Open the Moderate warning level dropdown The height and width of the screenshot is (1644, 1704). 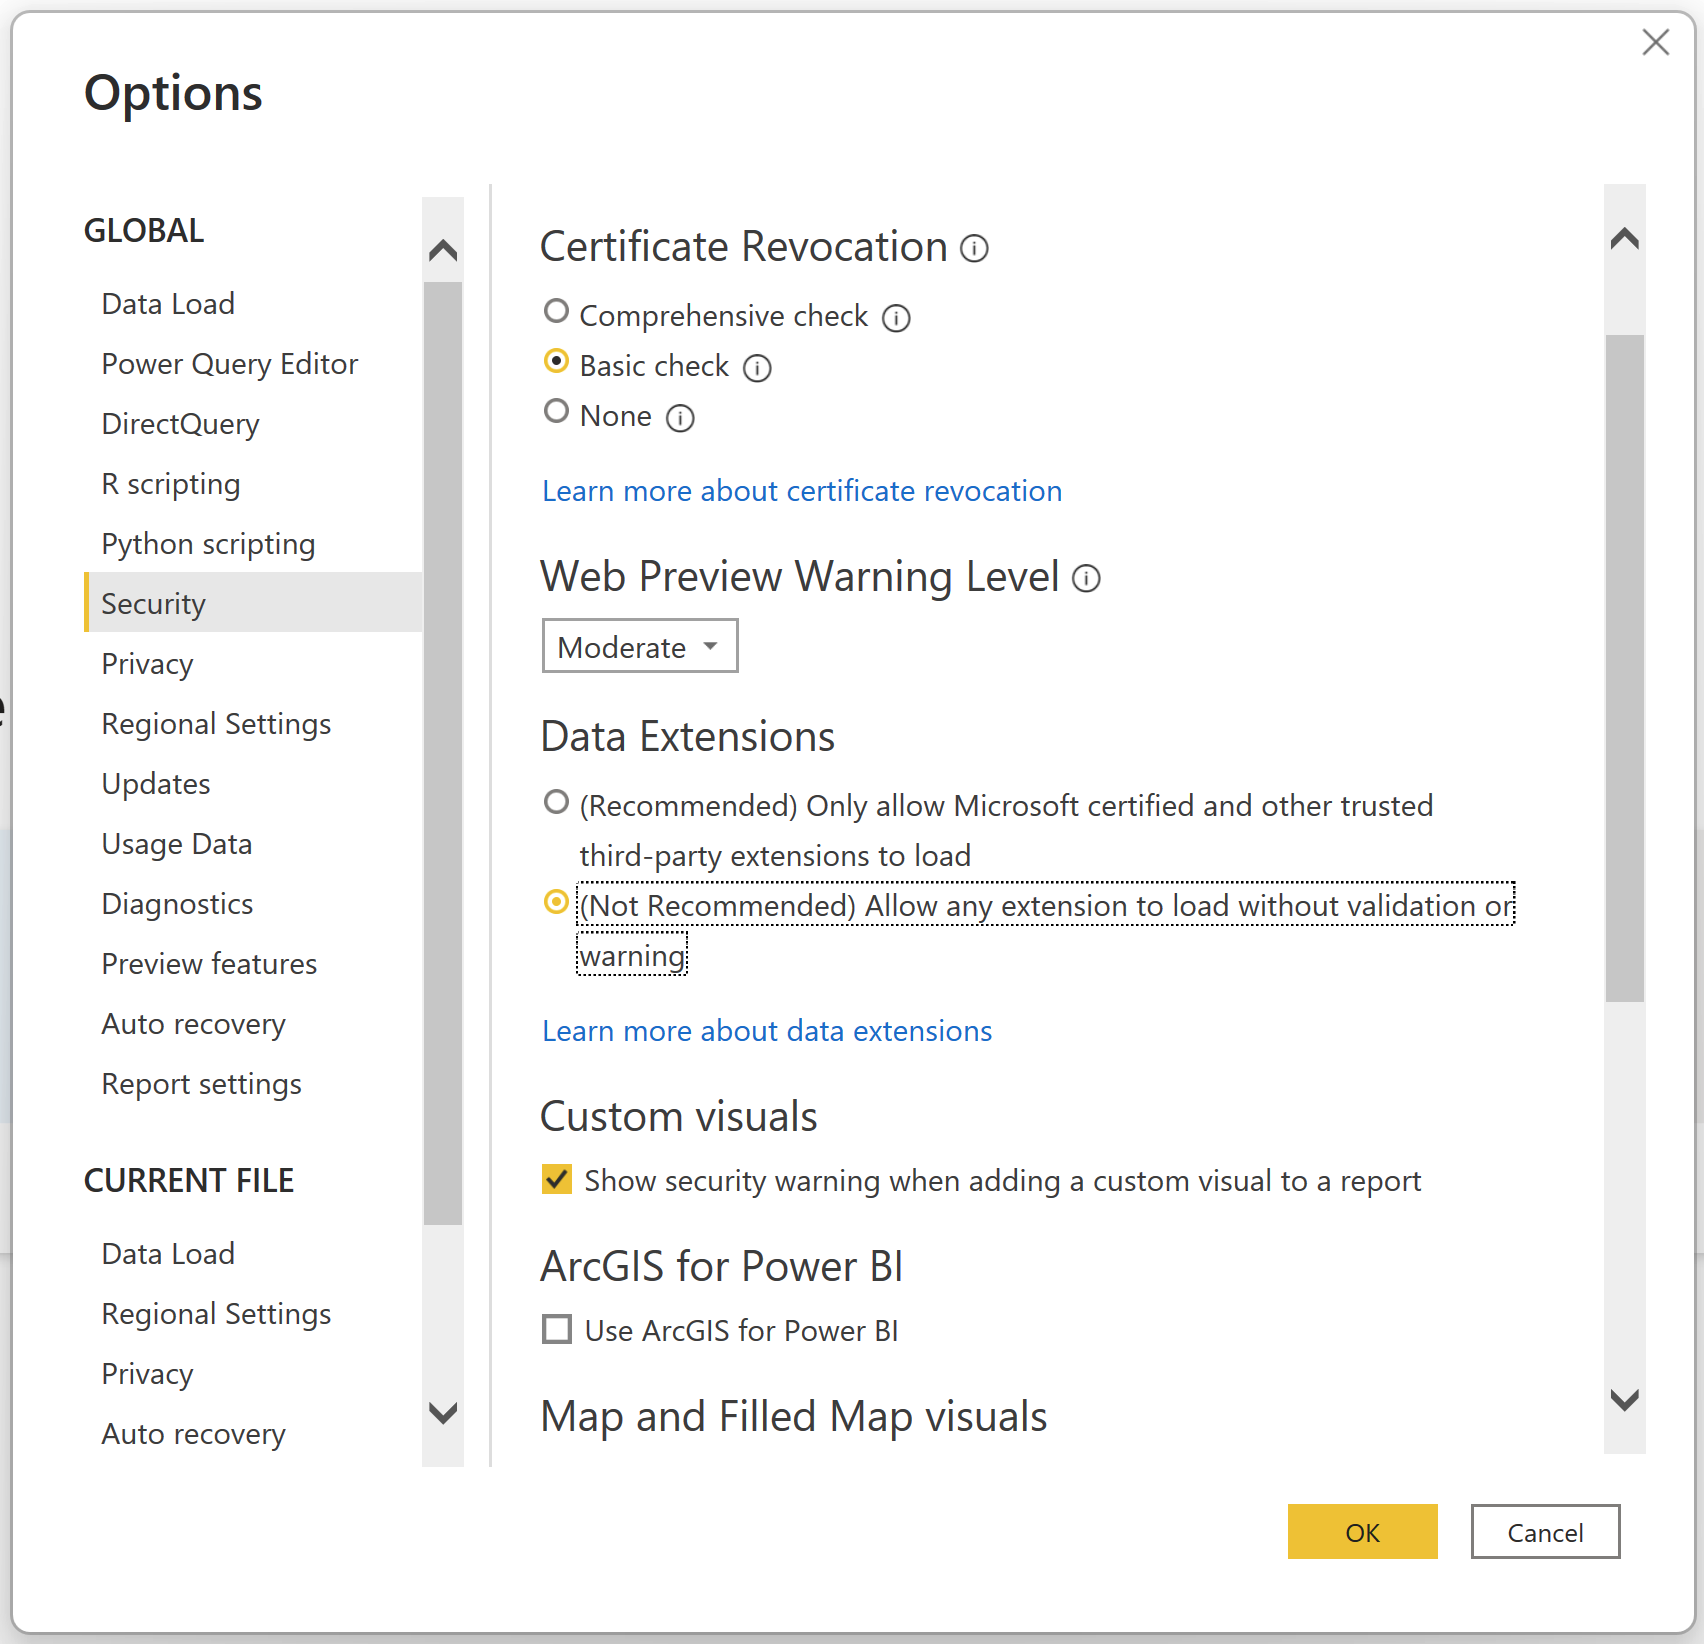click(639, 646)
